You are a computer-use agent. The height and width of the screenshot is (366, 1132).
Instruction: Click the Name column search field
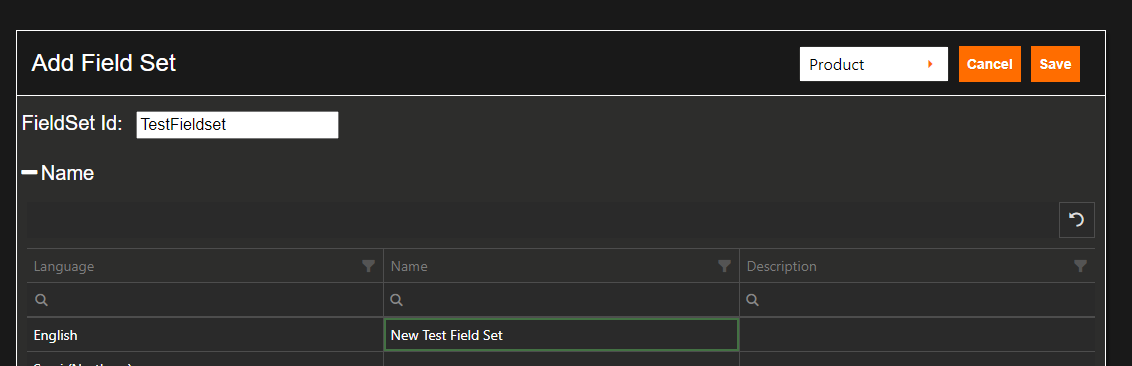[561, 300]
